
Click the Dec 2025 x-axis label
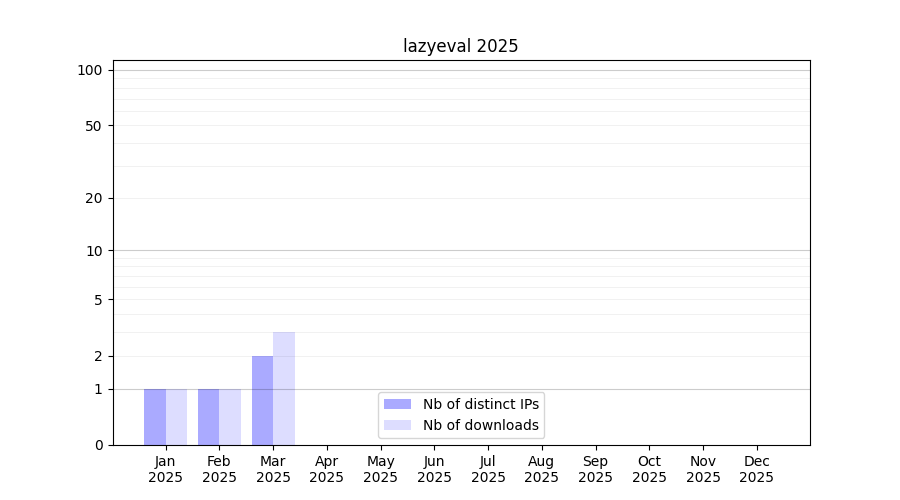757,469
